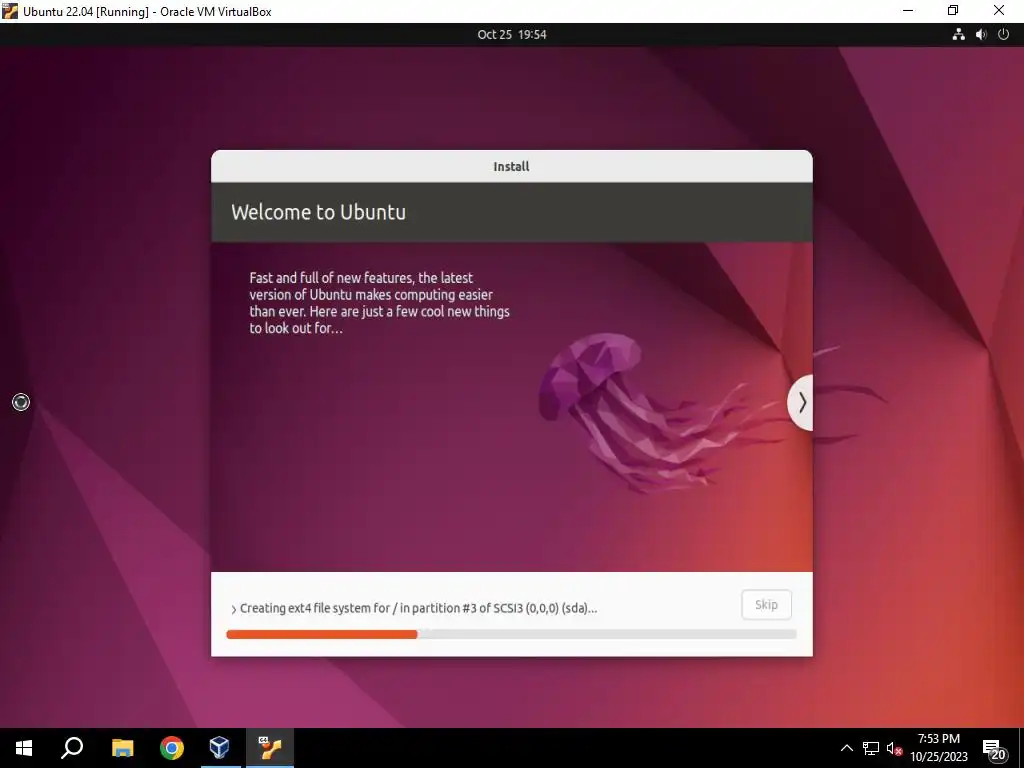Viewport: 1024px width, 768px height.
Task: Advance slideshow with the right arrow
Action: point(801,403)
